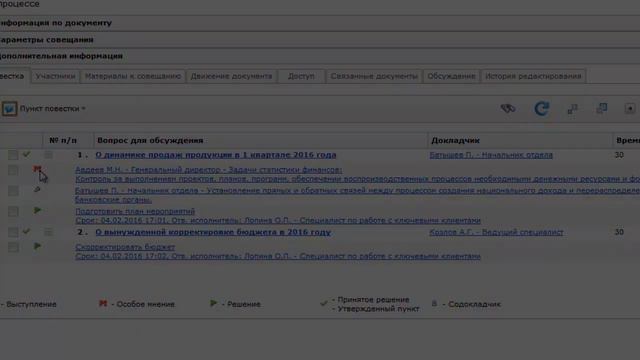This screenshot has width=640, height=360.
Task: Click the 'Особое мнение' legend label
Action: pos(146,304)
